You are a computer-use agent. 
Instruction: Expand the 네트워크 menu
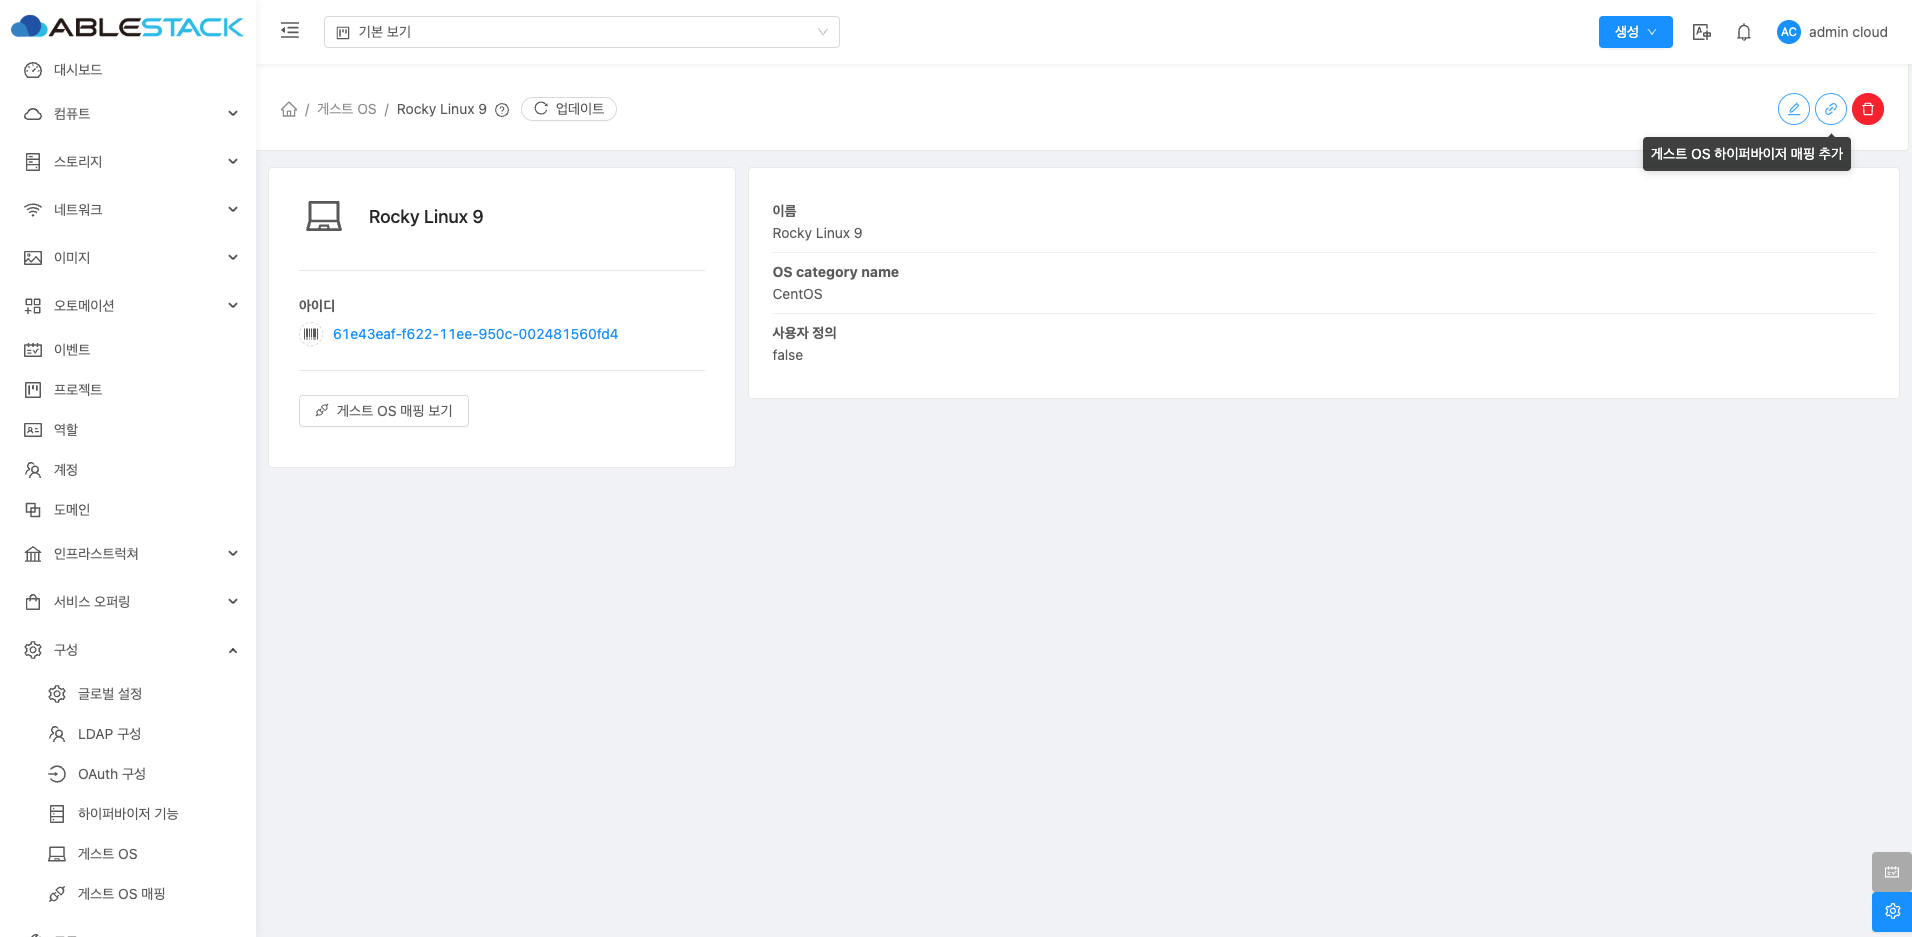click(128, 210)
